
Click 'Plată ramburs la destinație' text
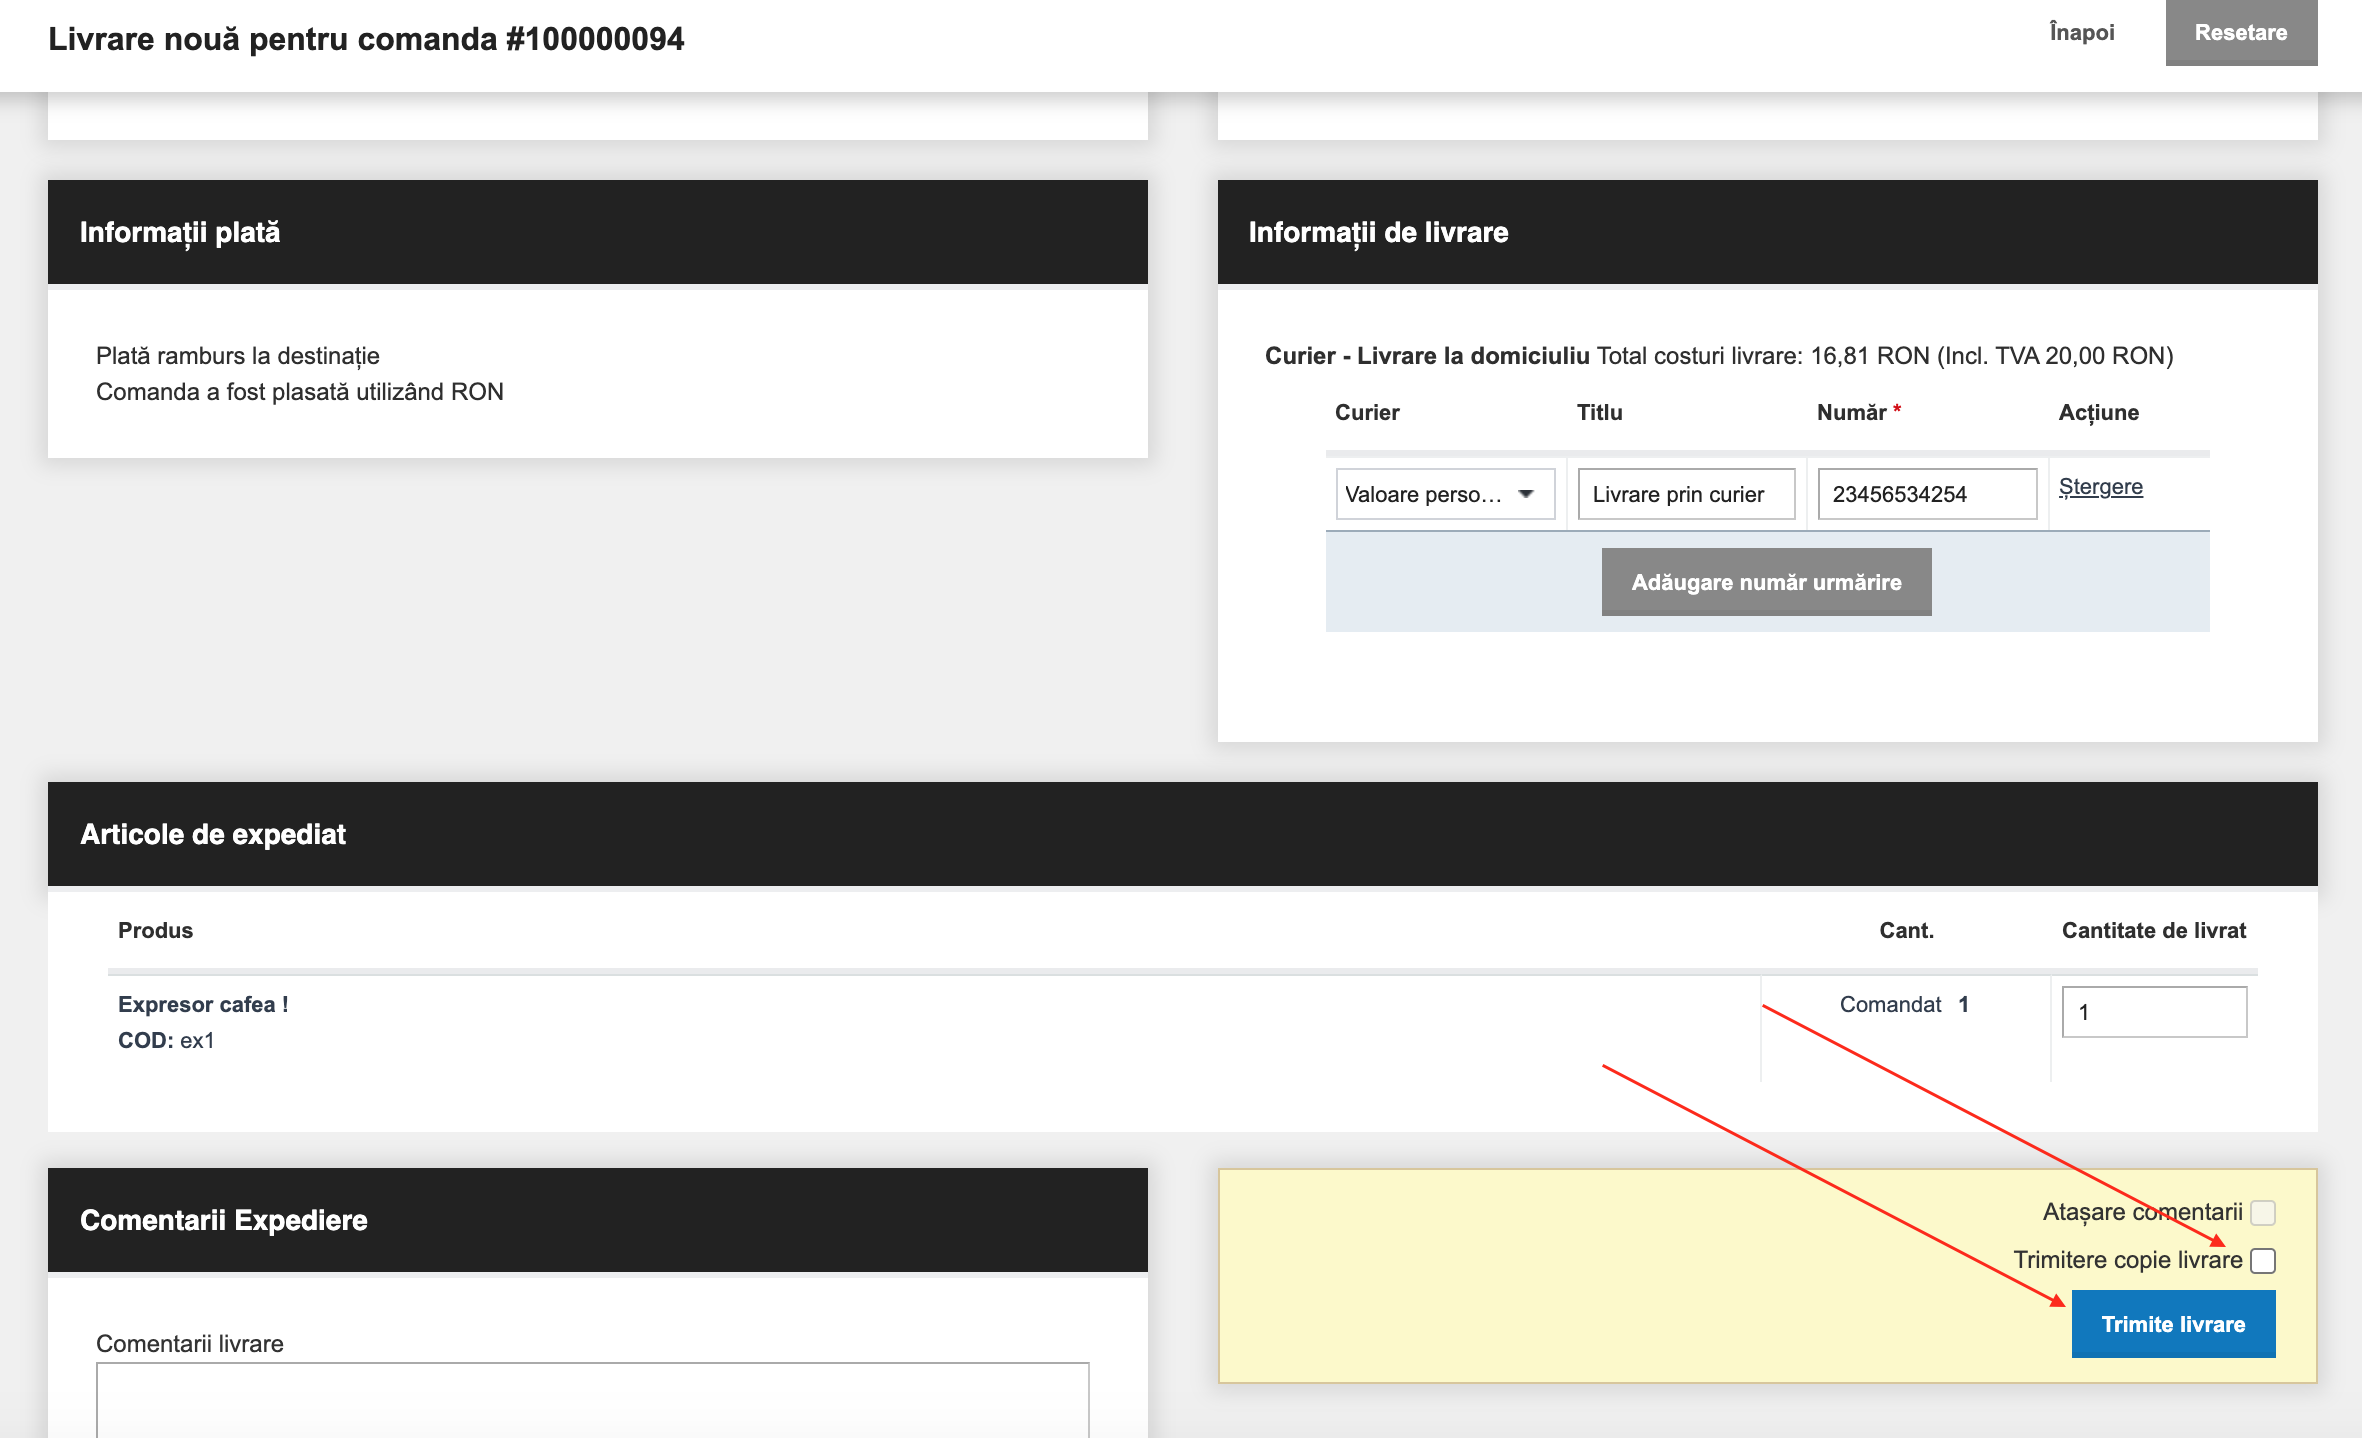pos(238,356)
